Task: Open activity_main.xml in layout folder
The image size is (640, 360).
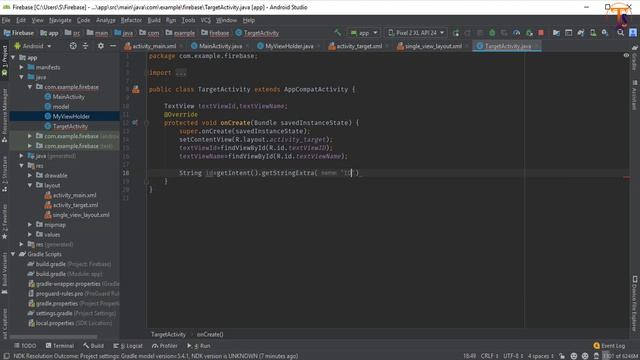Action: tap(74, 195)
